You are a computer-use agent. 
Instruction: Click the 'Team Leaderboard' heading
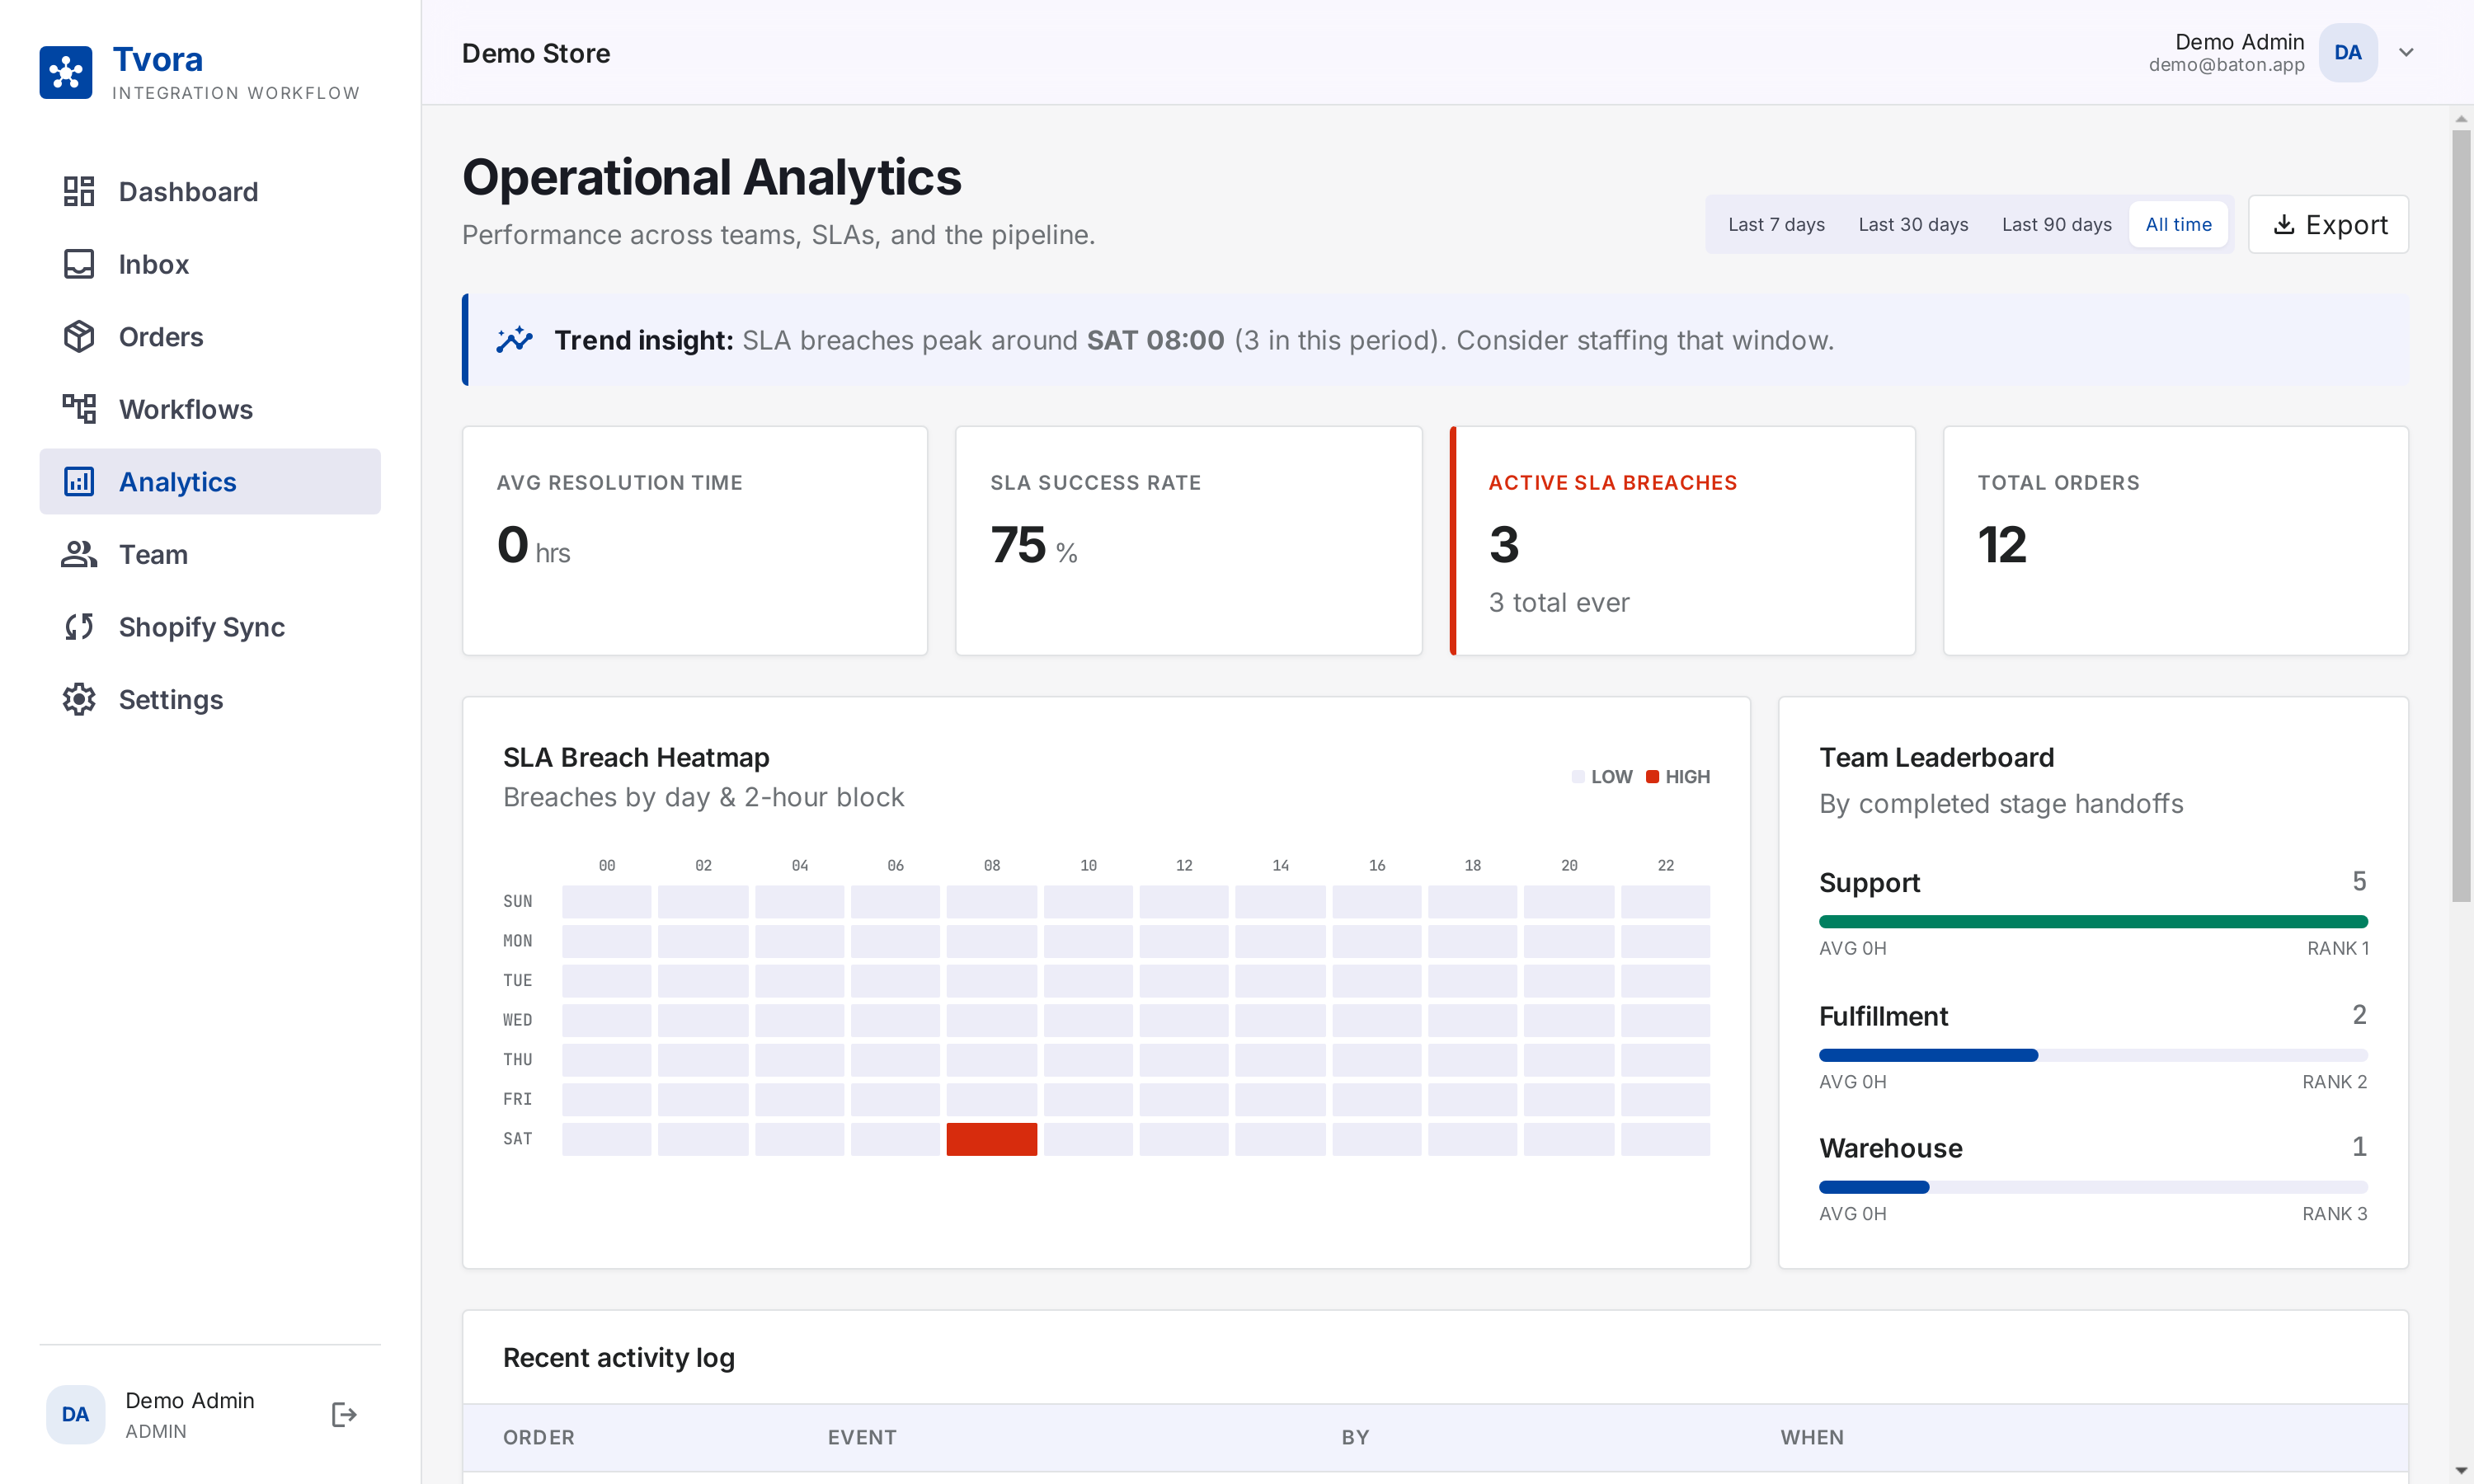point(1936,757)
